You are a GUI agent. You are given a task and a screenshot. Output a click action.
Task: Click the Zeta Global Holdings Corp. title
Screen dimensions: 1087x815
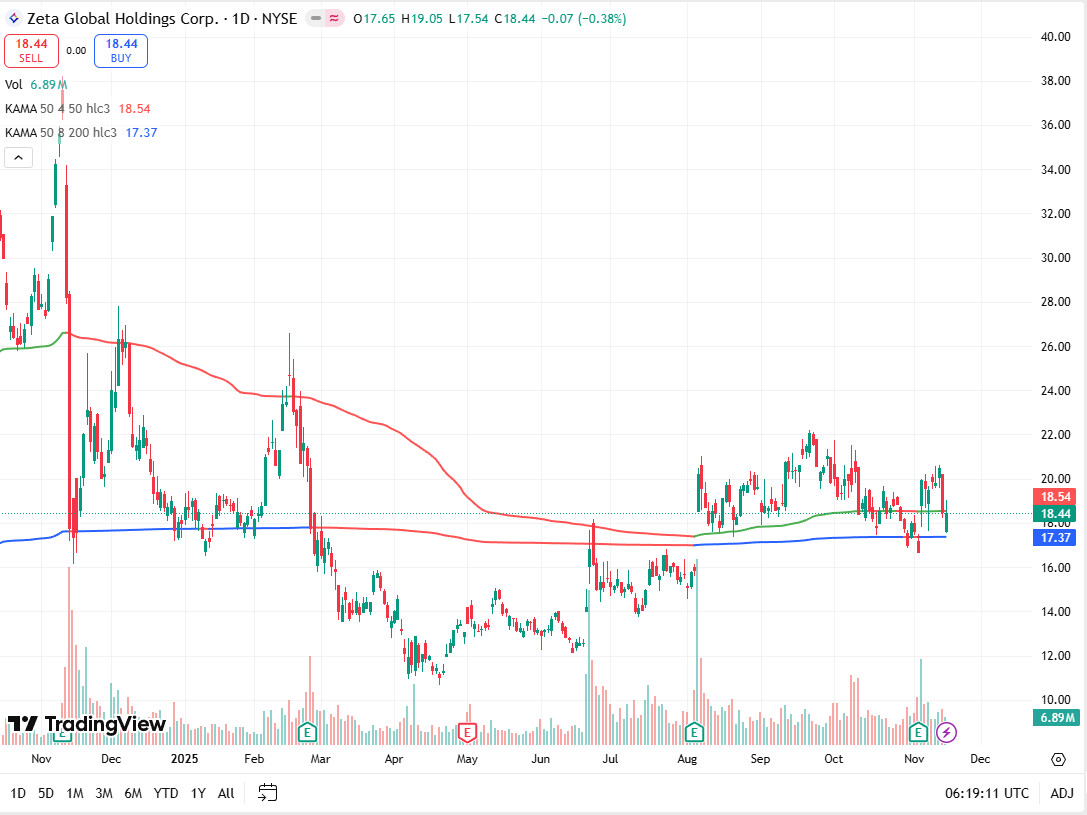(x=122, y=19)
